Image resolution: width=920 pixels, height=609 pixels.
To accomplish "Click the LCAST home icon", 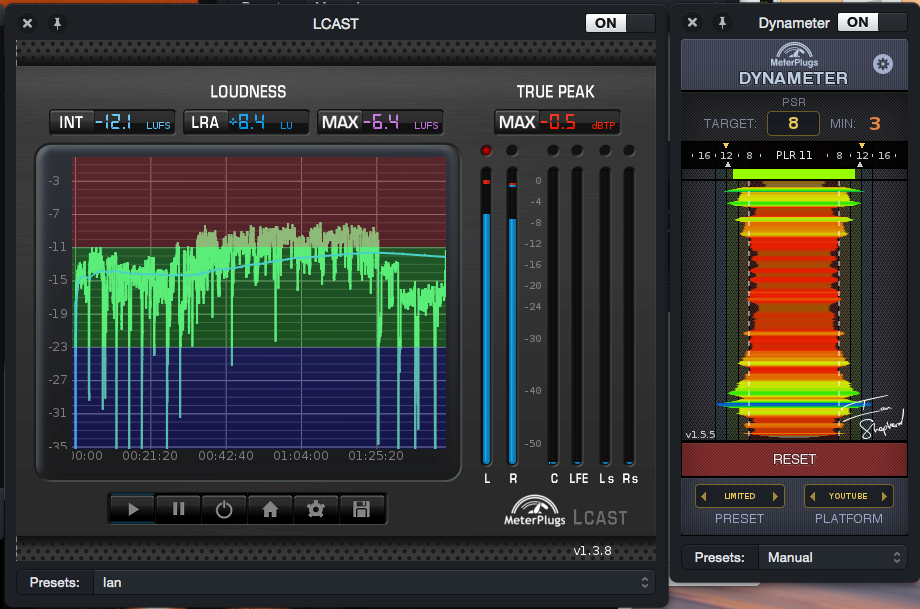I will (270, 509).
